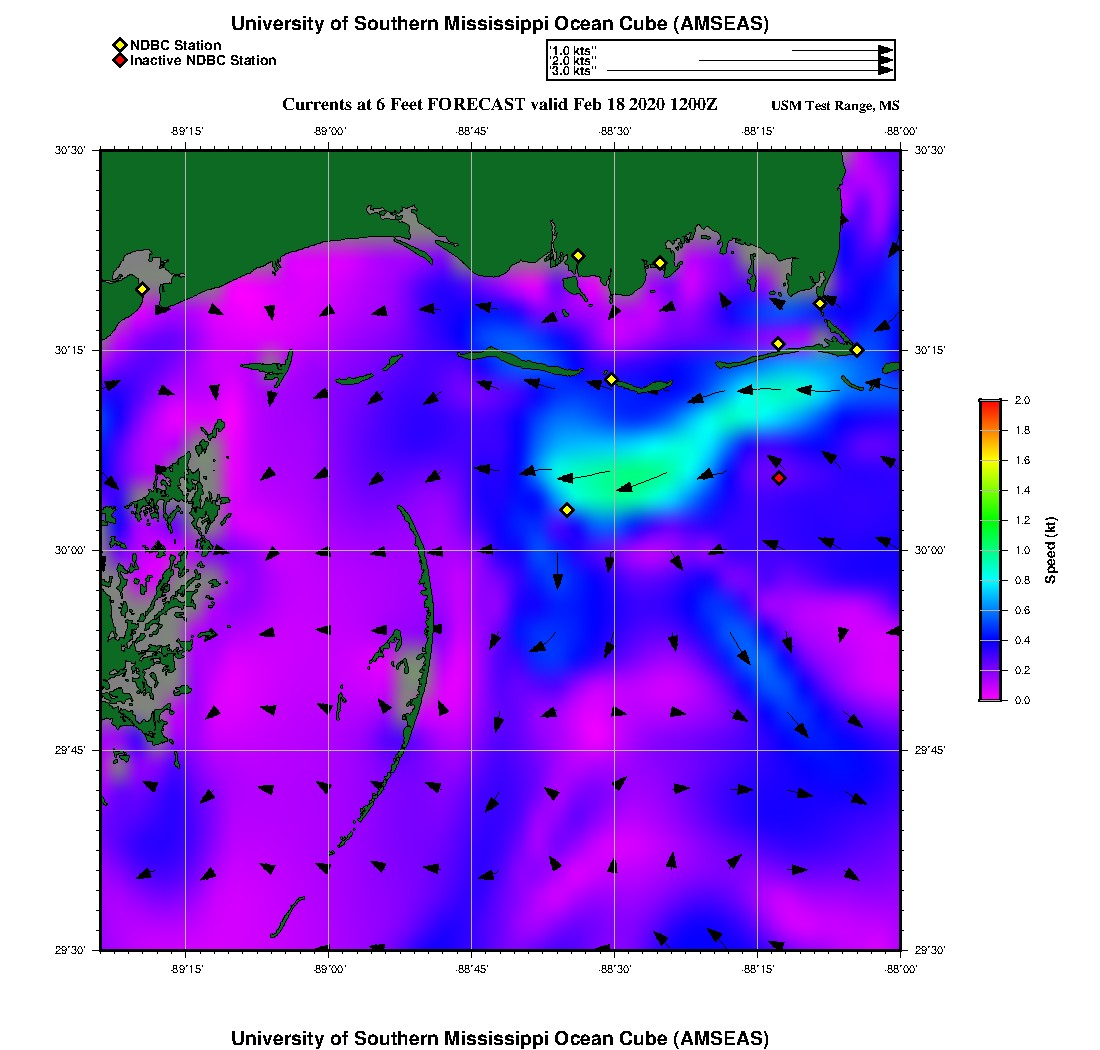Click the top 'Ocean Cube (AMSEAS)' heading
Viewport: 1100px width, 1050px height.
click(500, 24)
